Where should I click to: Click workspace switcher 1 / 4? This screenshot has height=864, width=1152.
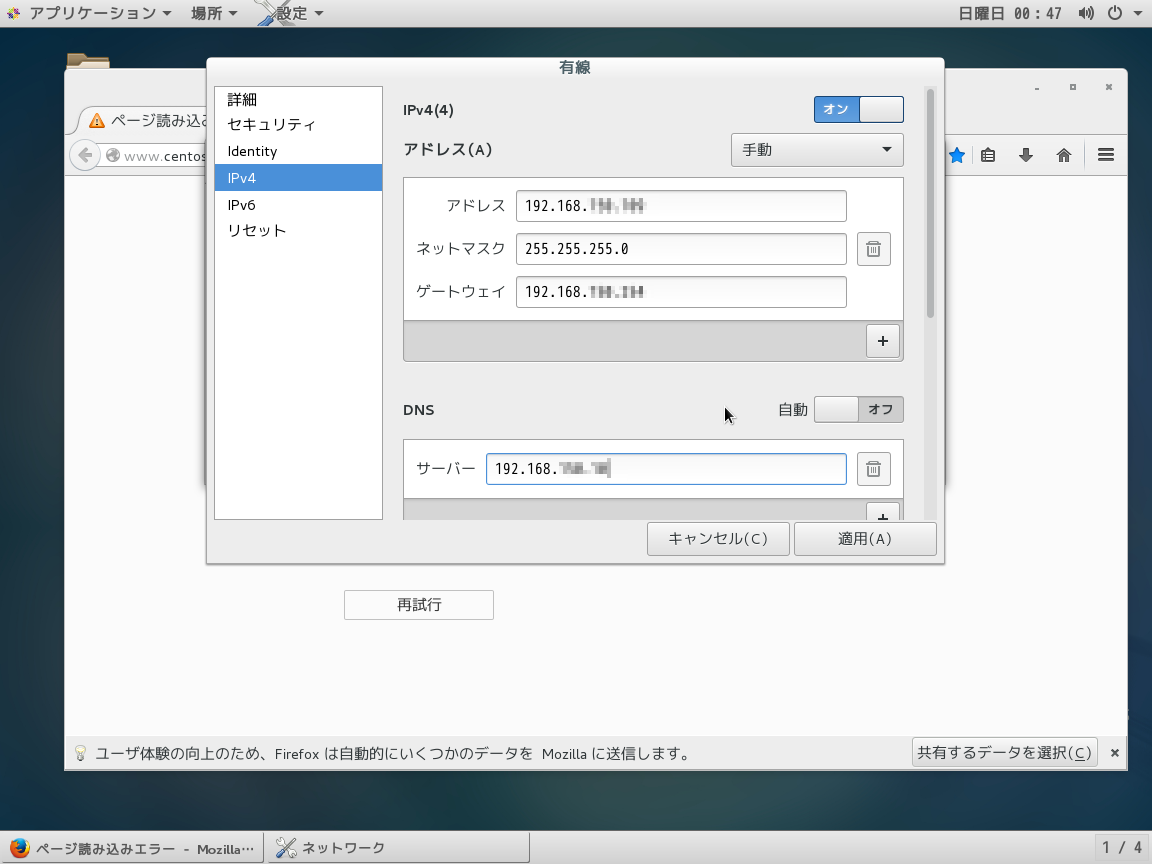1122,848
